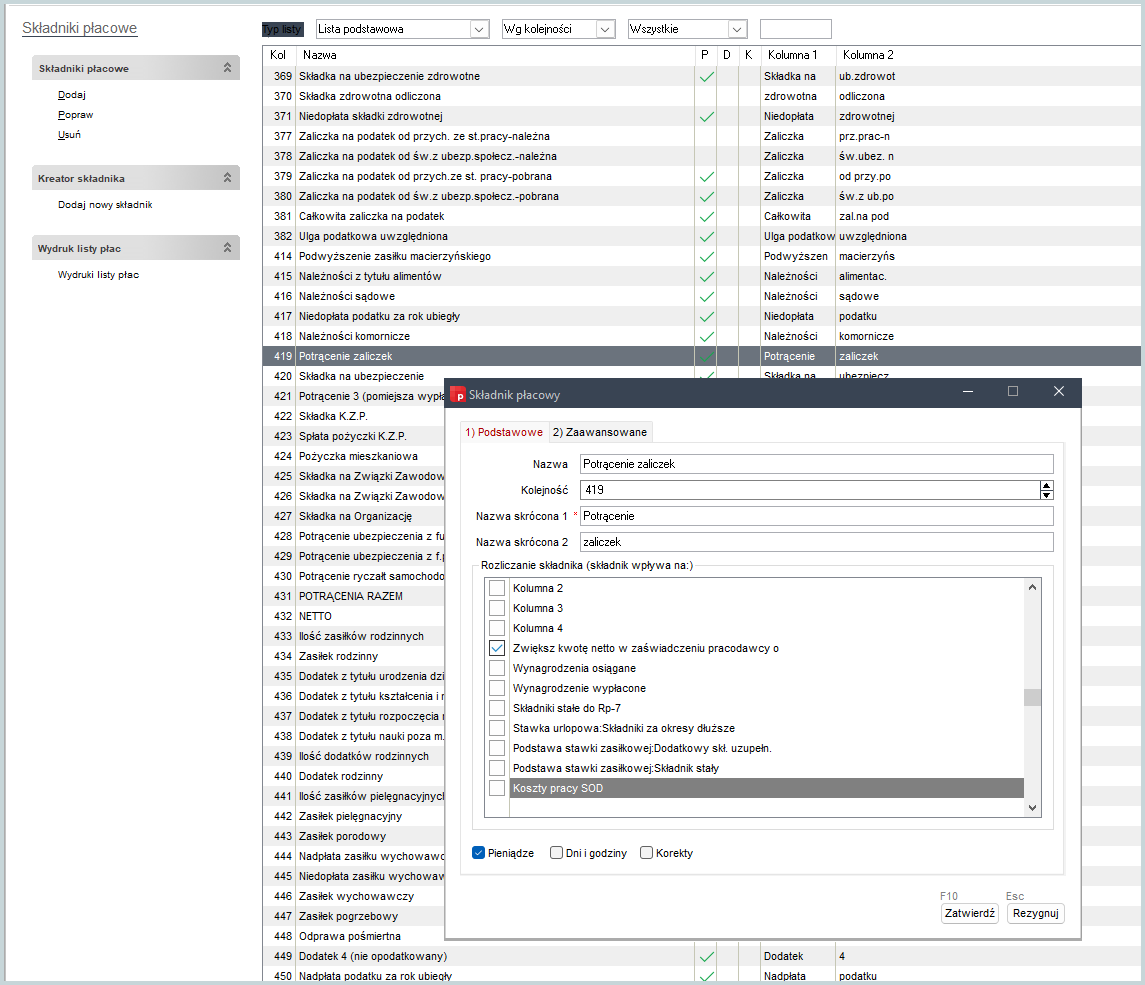Viewport: 1145px width, 985px height.
Task: Select row 419 Potrącenie zaliczek
Action: [x=701, y=356]
